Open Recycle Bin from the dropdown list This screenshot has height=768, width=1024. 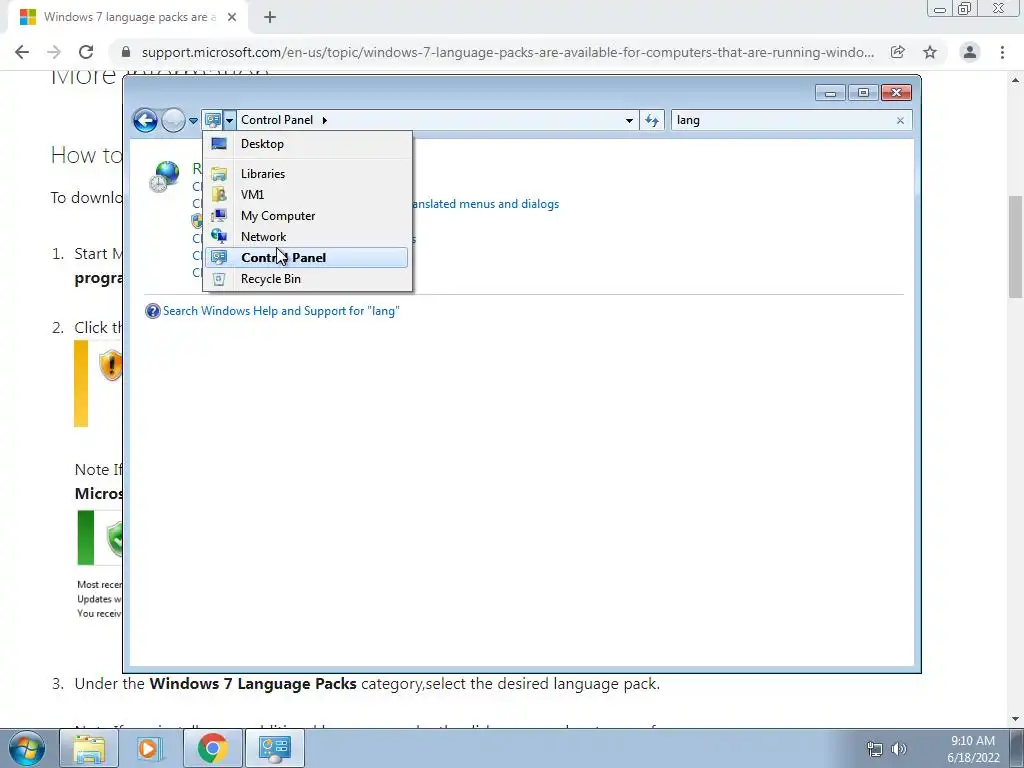tap(307, 279)
